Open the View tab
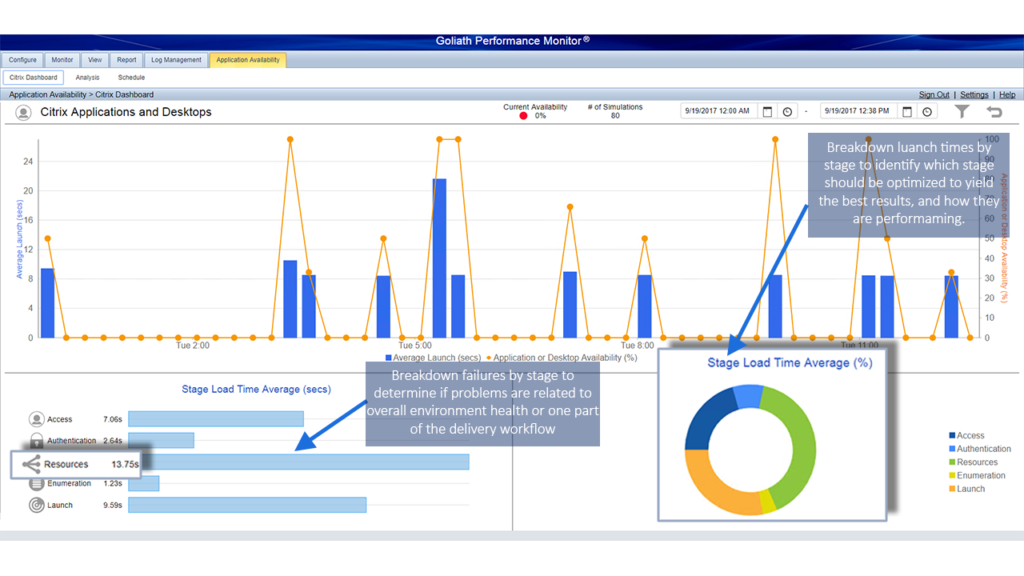 (x=95, y=60)
